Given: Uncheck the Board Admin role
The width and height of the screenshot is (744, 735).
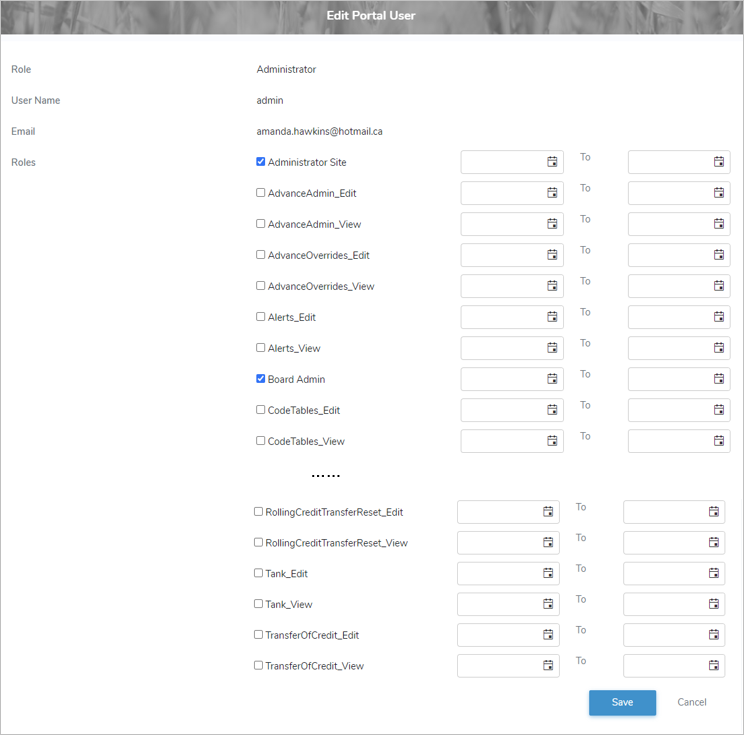Looking at the screenshot, I should tap(261, 379).
